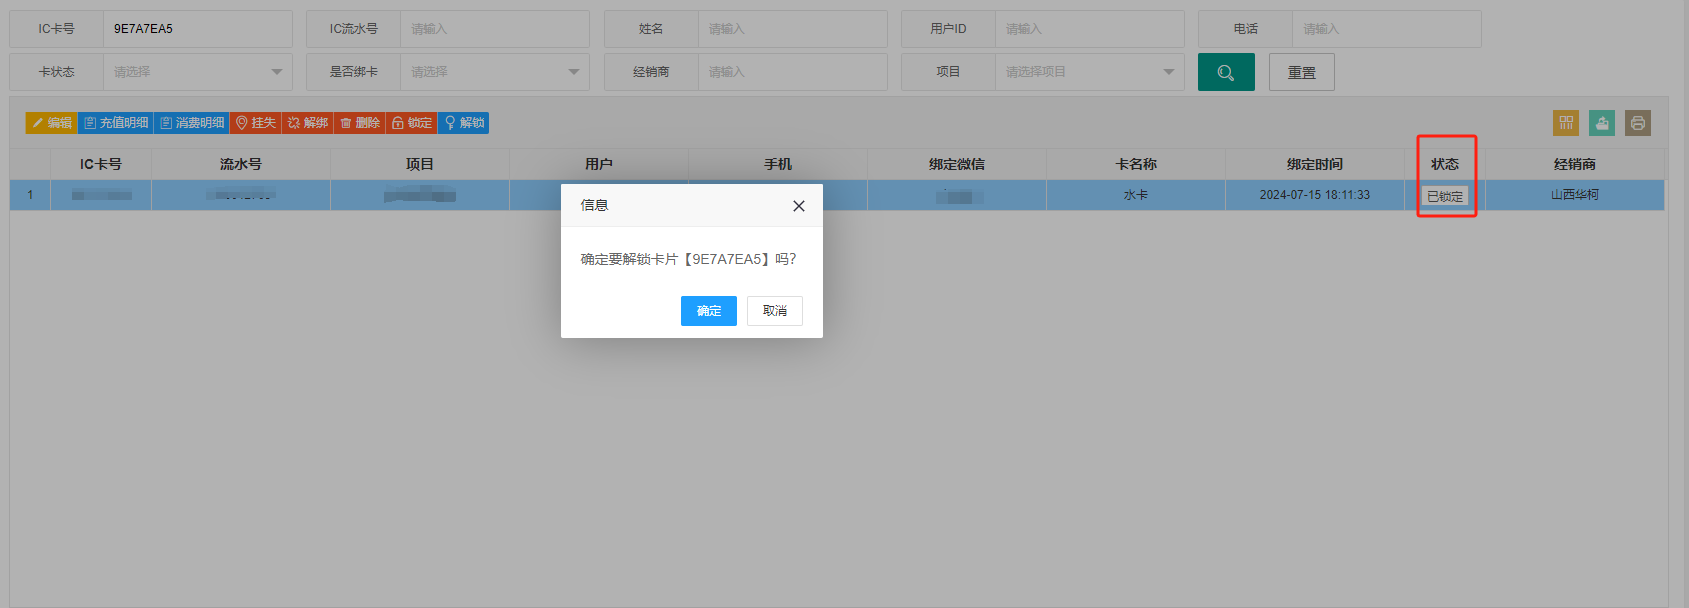Click the 挂失 report-loss button
1689x608 pixels.
pyautogui.click(x=256, y=123)
